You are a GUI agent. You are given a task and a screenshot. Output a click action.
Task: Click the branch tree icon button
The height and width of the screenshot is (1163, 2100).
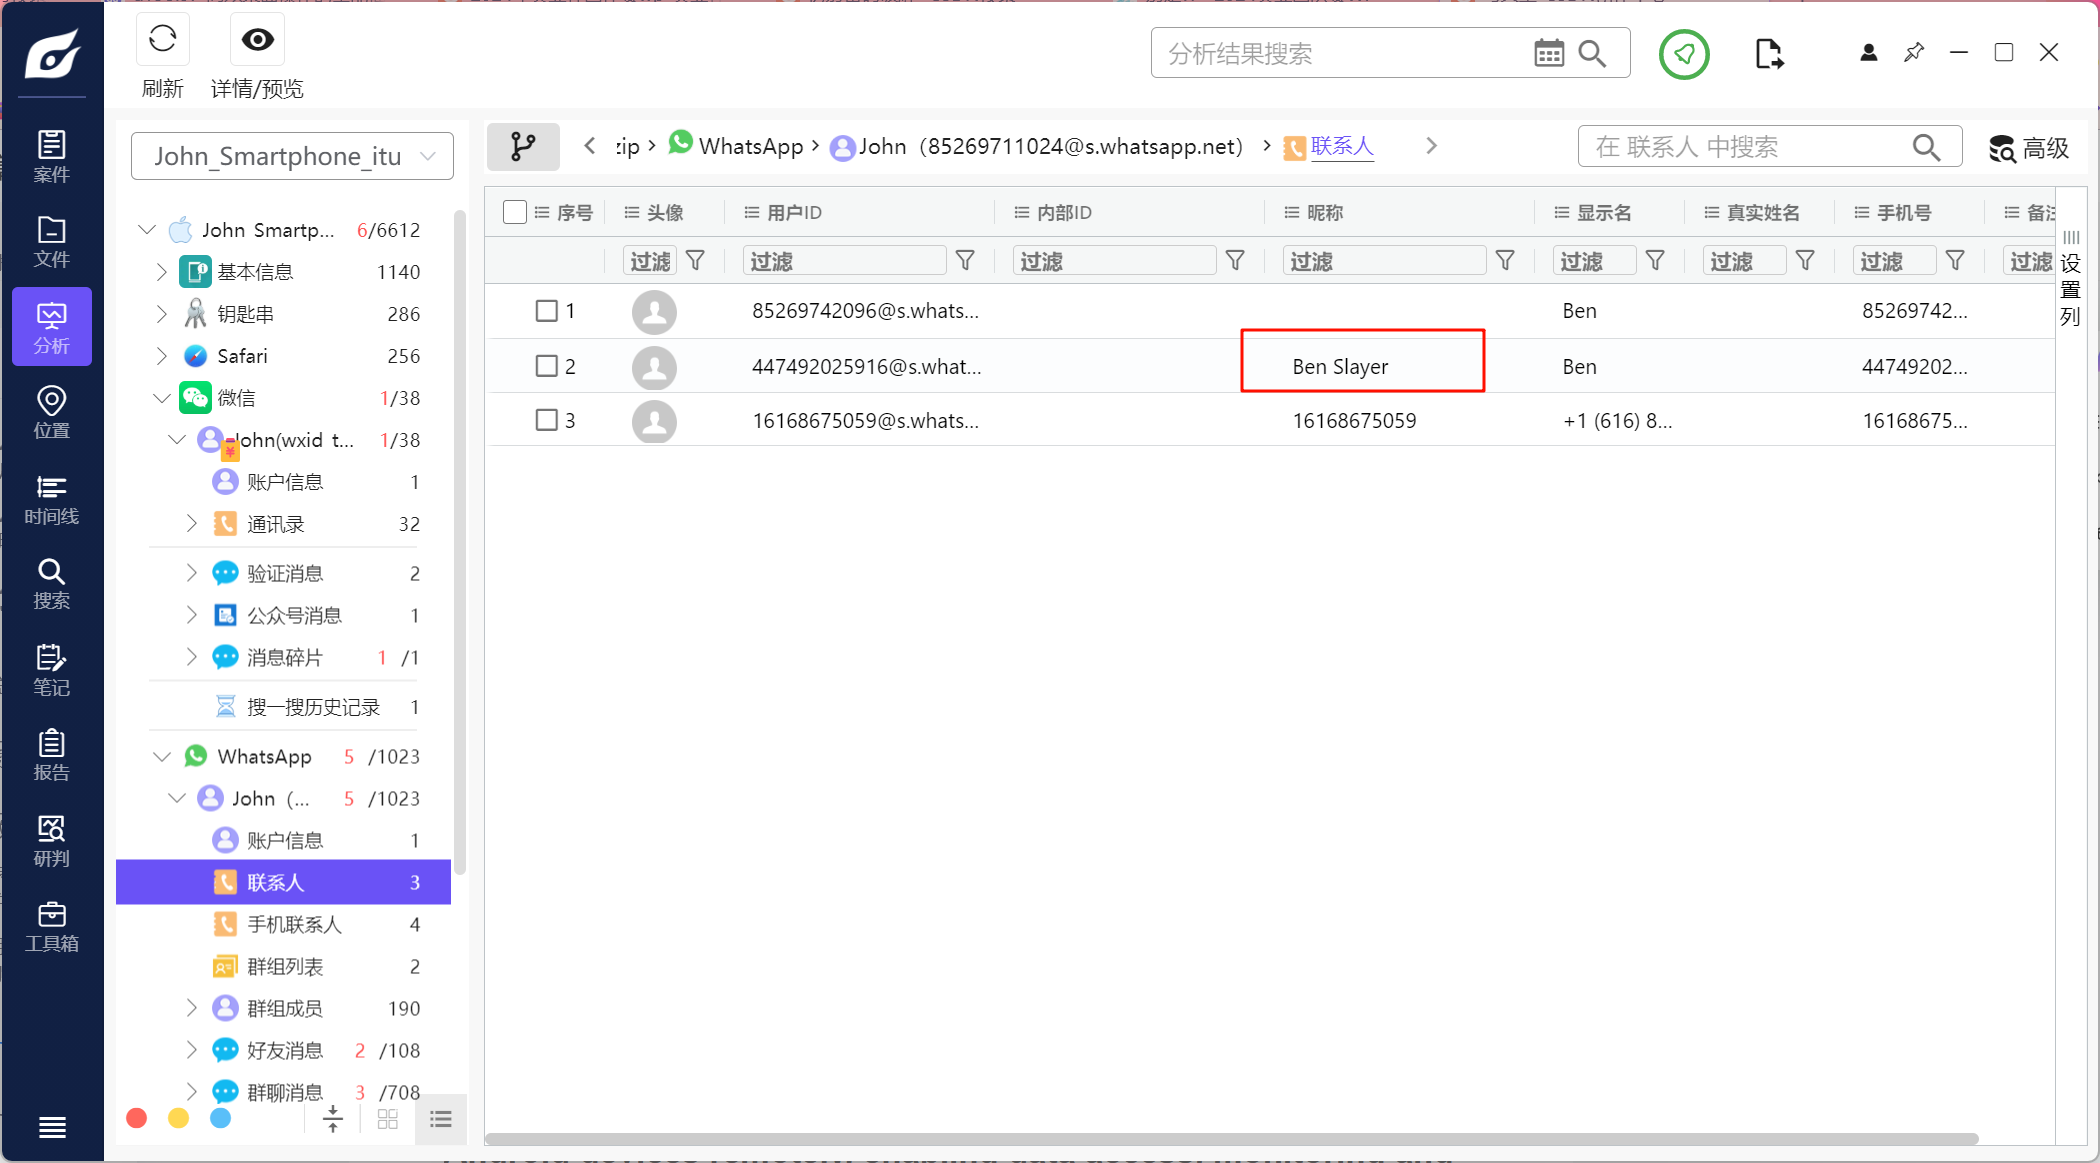[522, 147]
